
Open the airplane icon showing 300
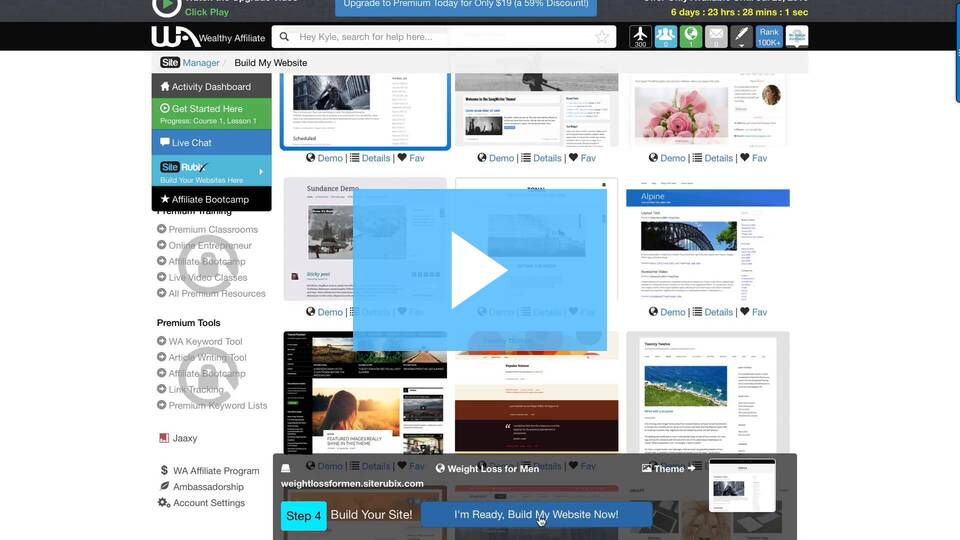coord(640,37)
